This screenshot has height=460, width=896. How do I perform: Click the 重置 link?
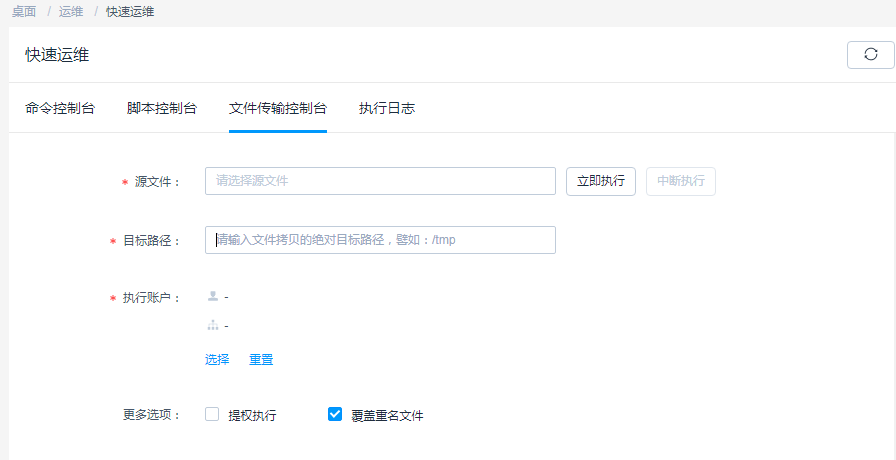click(x=261, y=359)
